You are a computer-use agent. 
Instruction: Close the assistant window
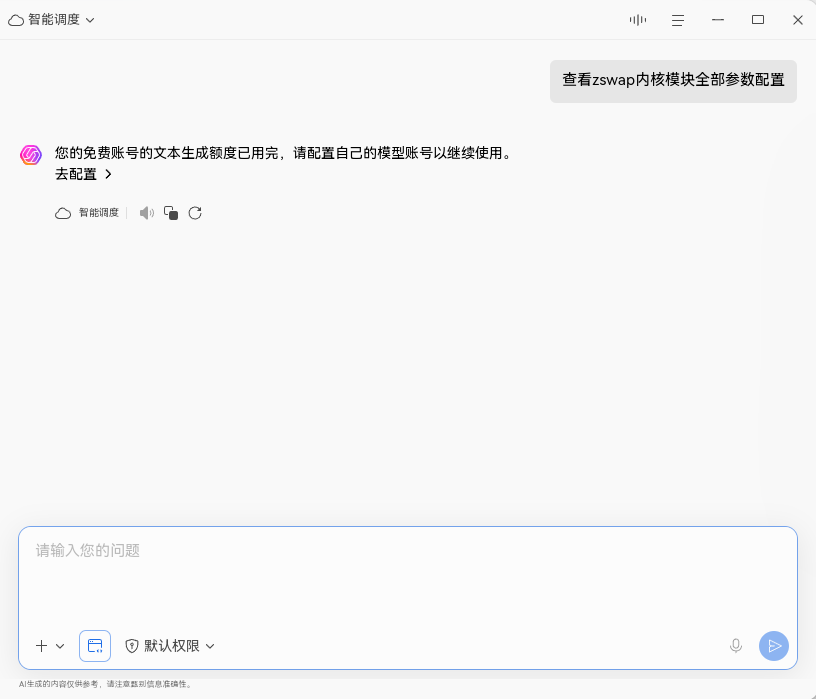[x=798, y=20]
